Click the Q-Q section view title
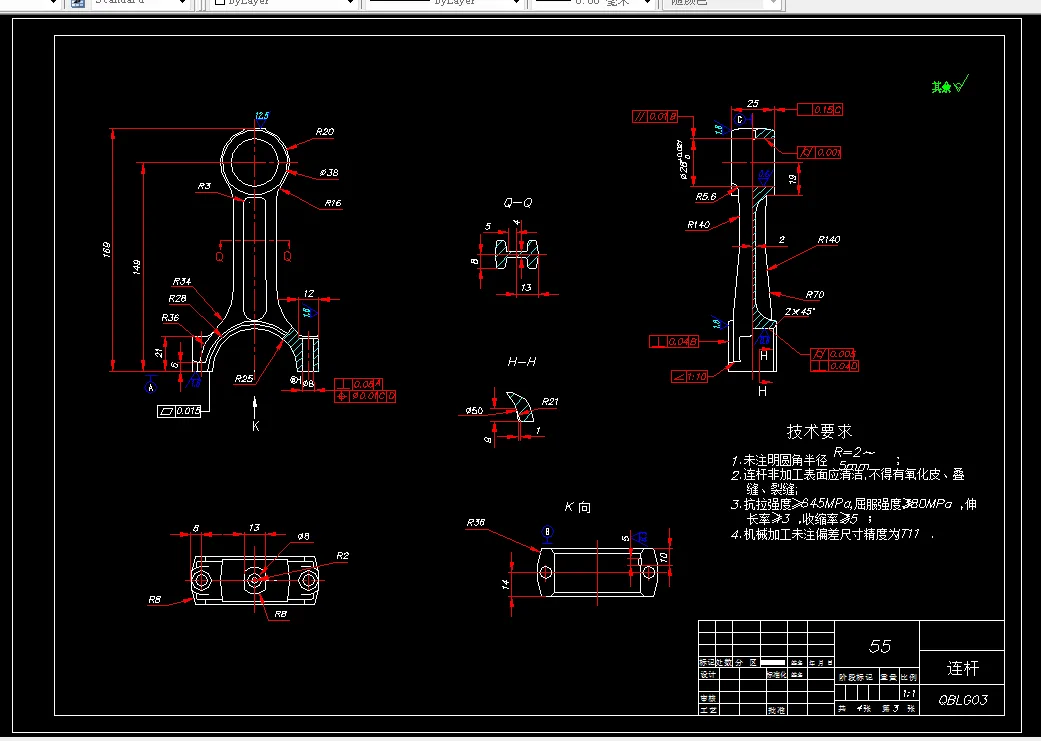The image size is (1041, 741). coord(517,202)
